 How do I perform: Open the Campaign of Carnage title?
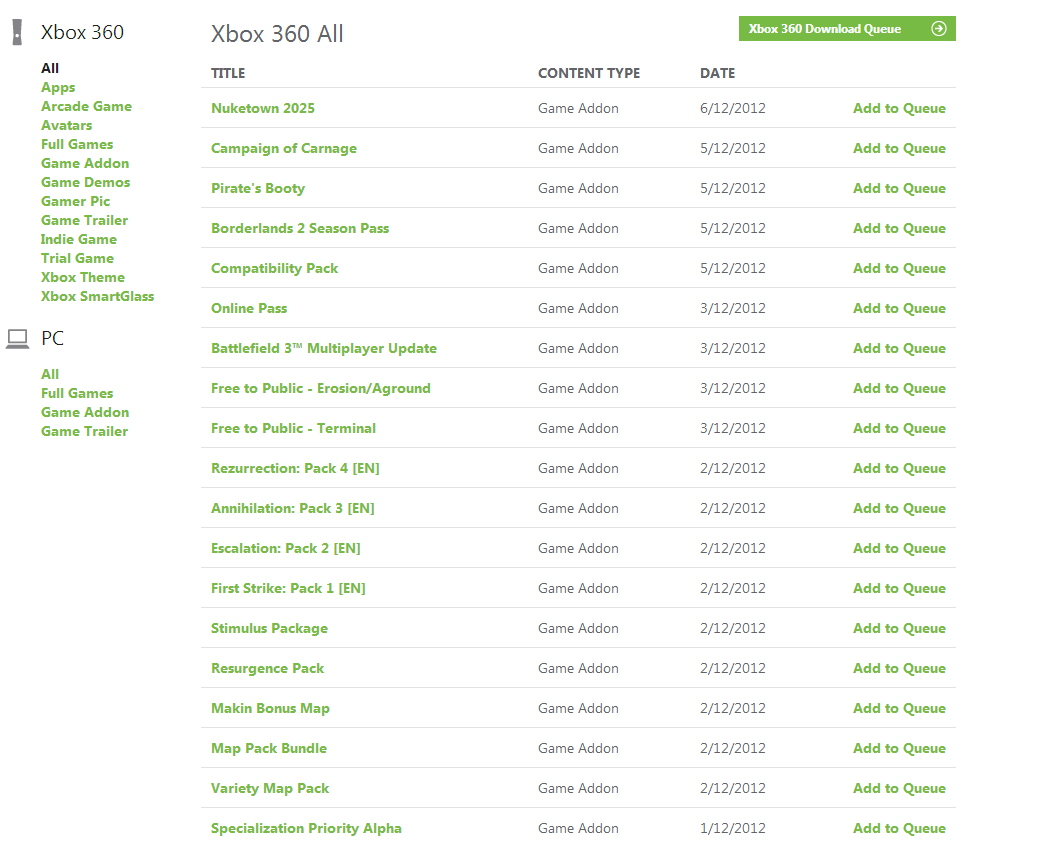(x=284, y=149)
